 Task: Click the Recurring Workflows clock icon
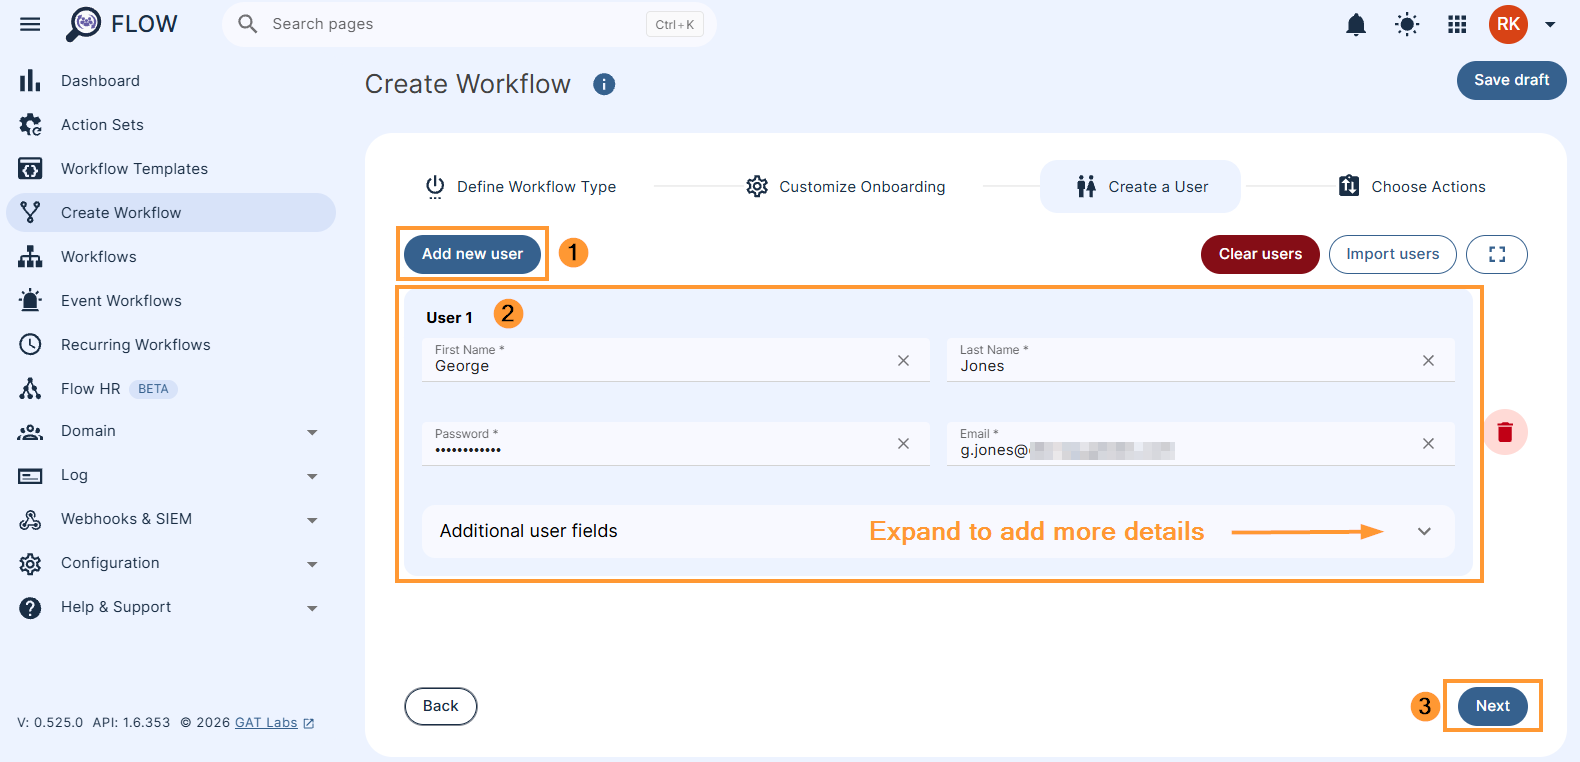(30, 345)
